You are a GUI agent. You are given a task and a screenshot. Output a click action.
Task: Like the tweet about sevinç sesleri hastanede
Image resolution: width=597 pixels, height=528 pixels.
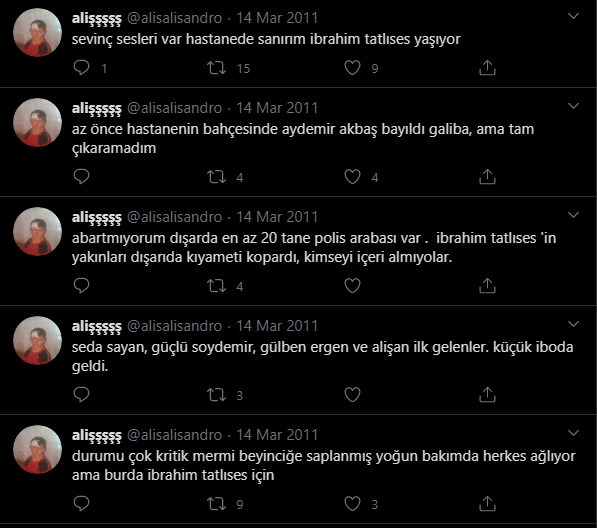352,68
